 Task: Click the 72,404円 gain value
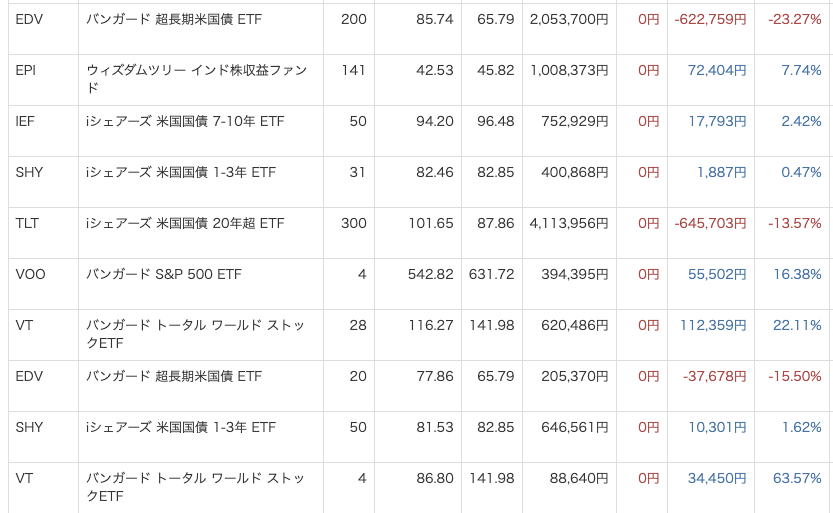pos(717,70)
